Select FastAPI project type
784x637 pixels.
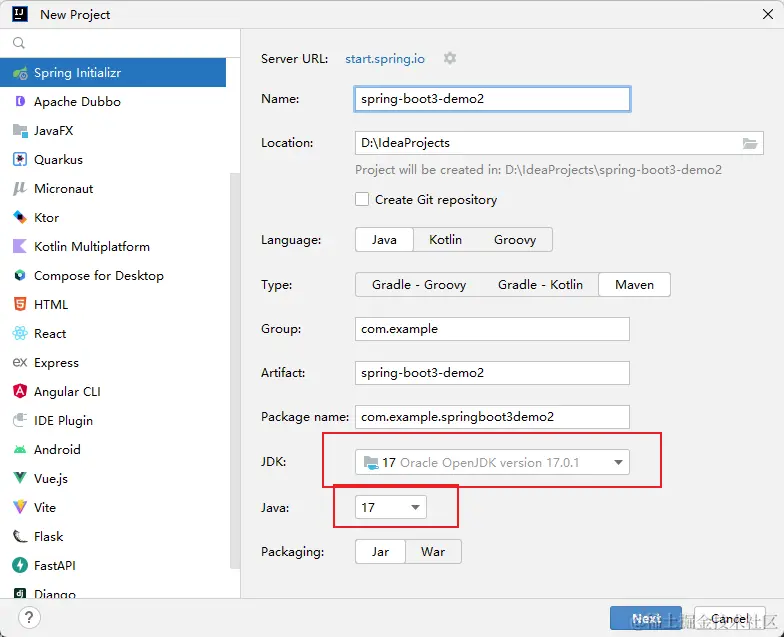[x=113, y=566]
